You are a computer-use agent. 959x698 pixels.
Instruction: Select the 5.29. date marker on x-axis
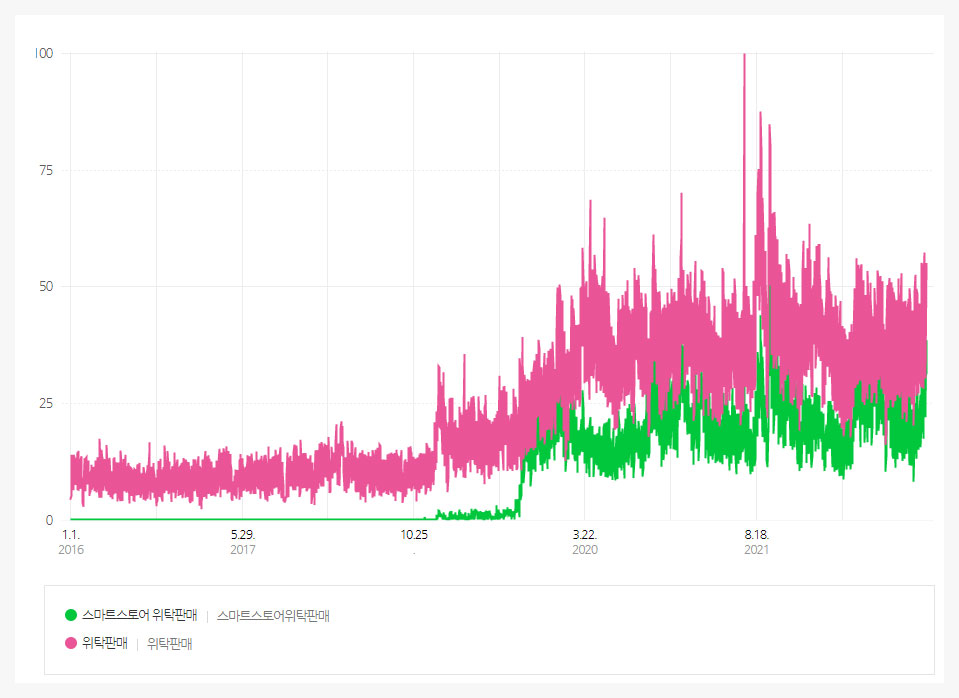pyautogui.click(x=242, y=535)
